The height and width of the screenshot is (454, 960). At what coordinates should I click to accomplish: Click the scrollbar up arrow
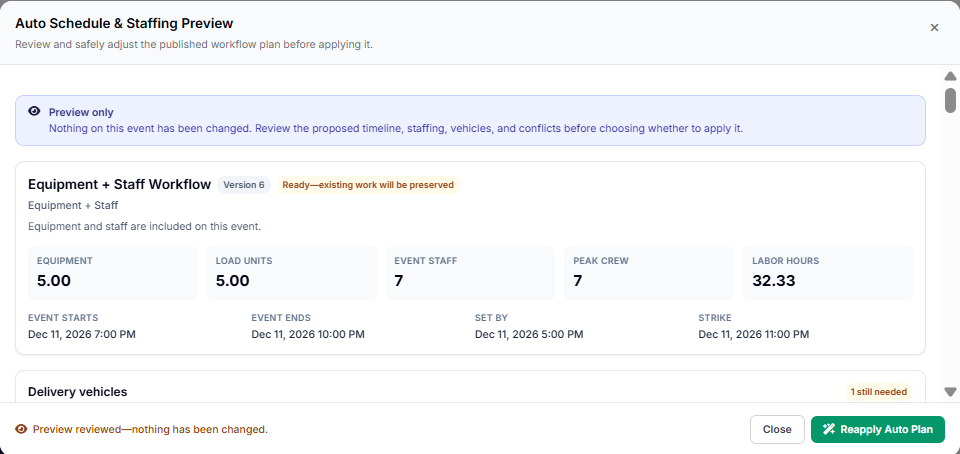click(950, 76)
